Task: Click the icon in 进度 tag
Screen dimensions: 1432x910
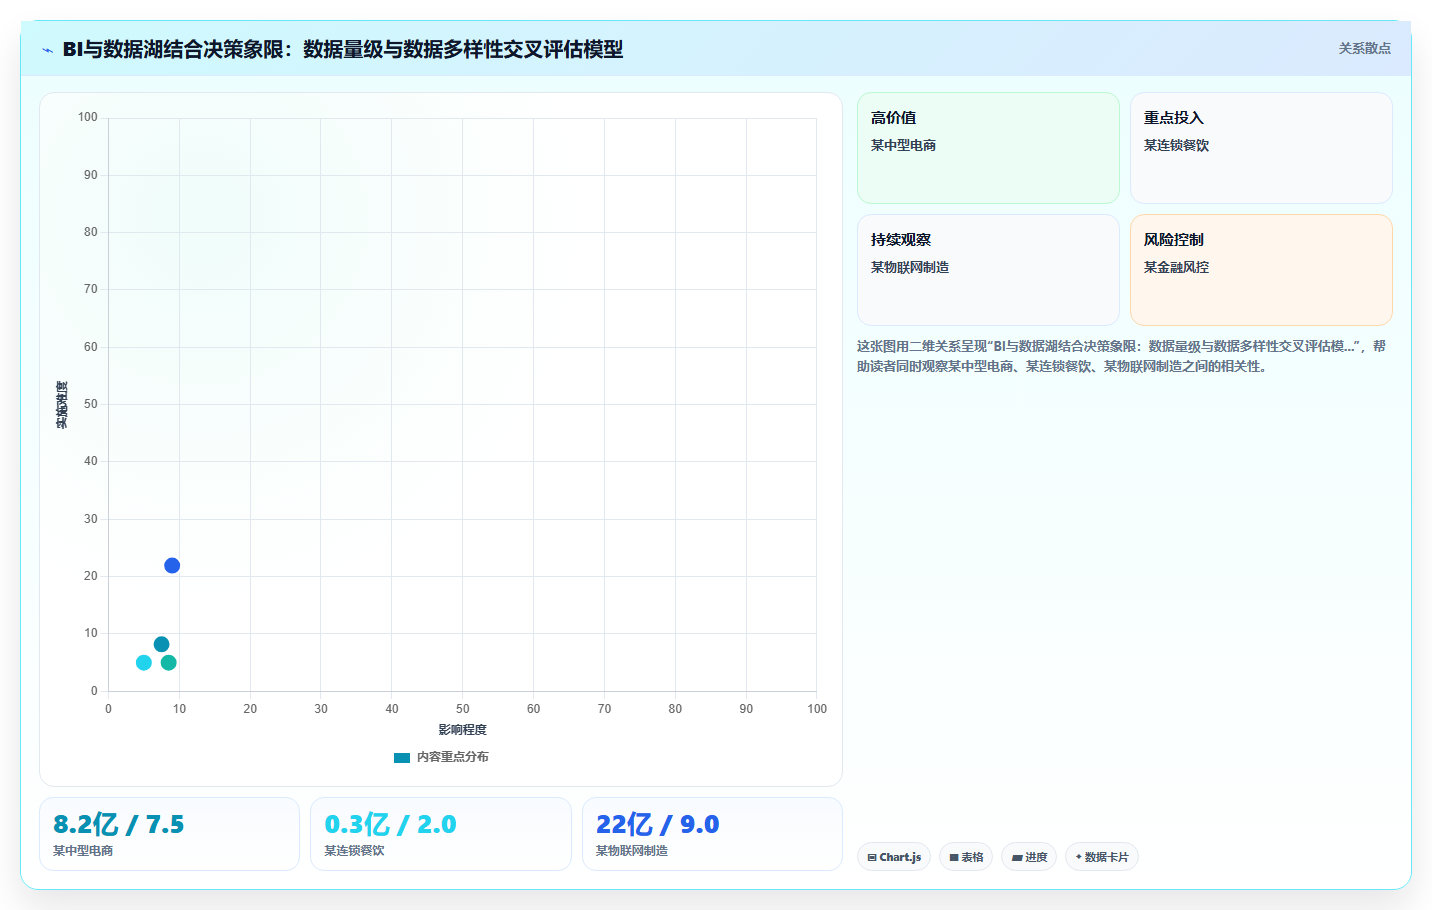Action: pyautogui.click(x=1017, y=858)
